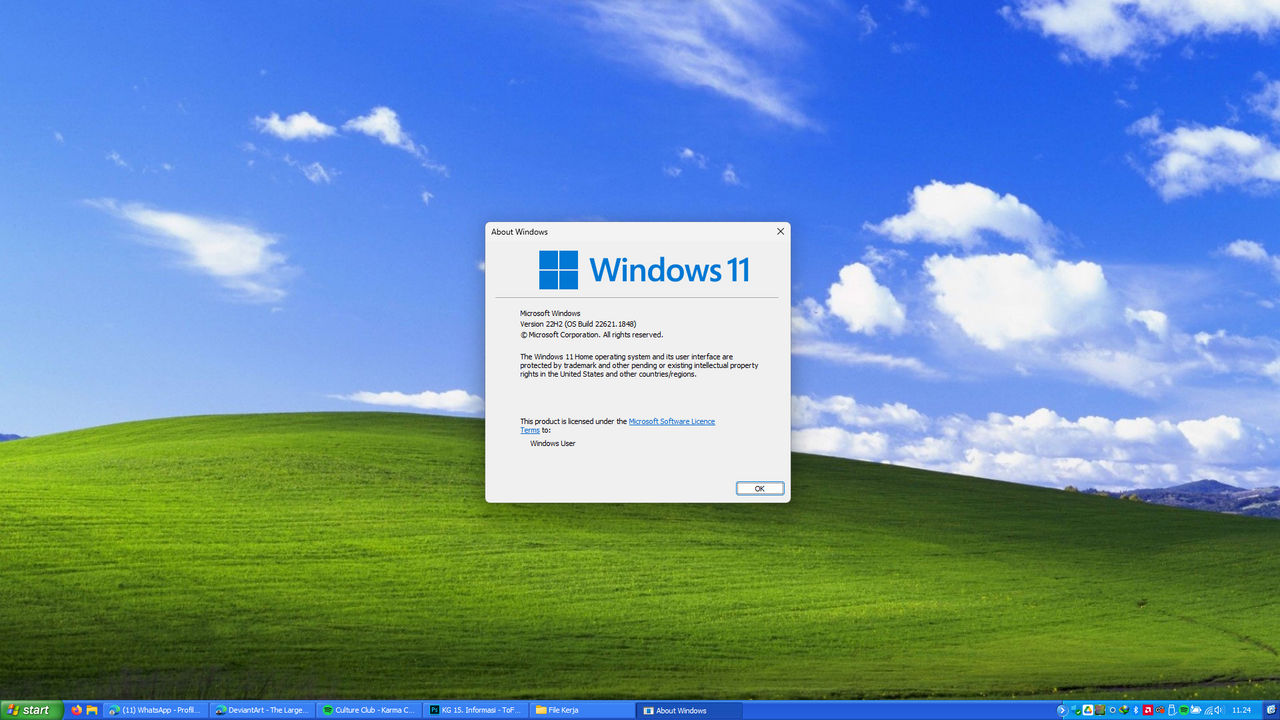Launch Firefox from quick launch
1280x720 pixels.
click(x=77, y=710)
